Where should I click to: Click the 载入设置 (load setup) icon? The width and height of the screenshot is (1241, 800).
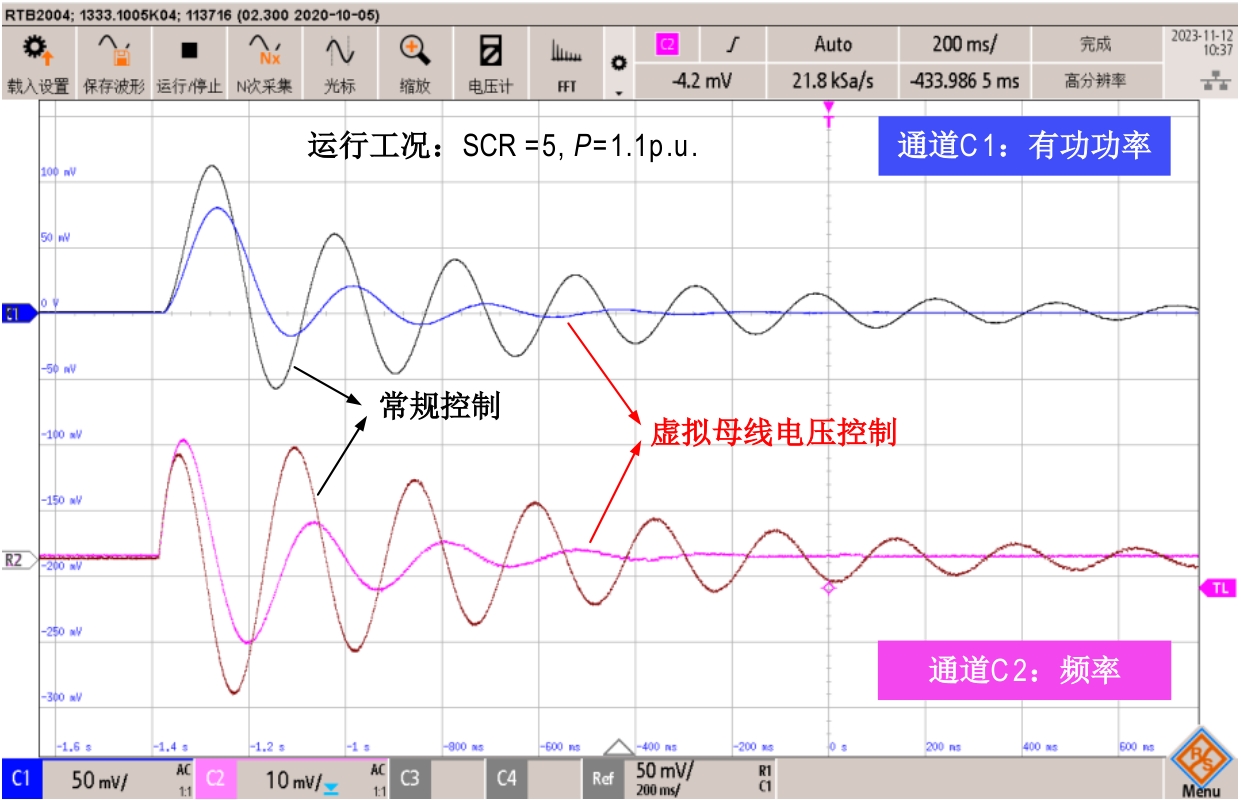tap(38, 63)
